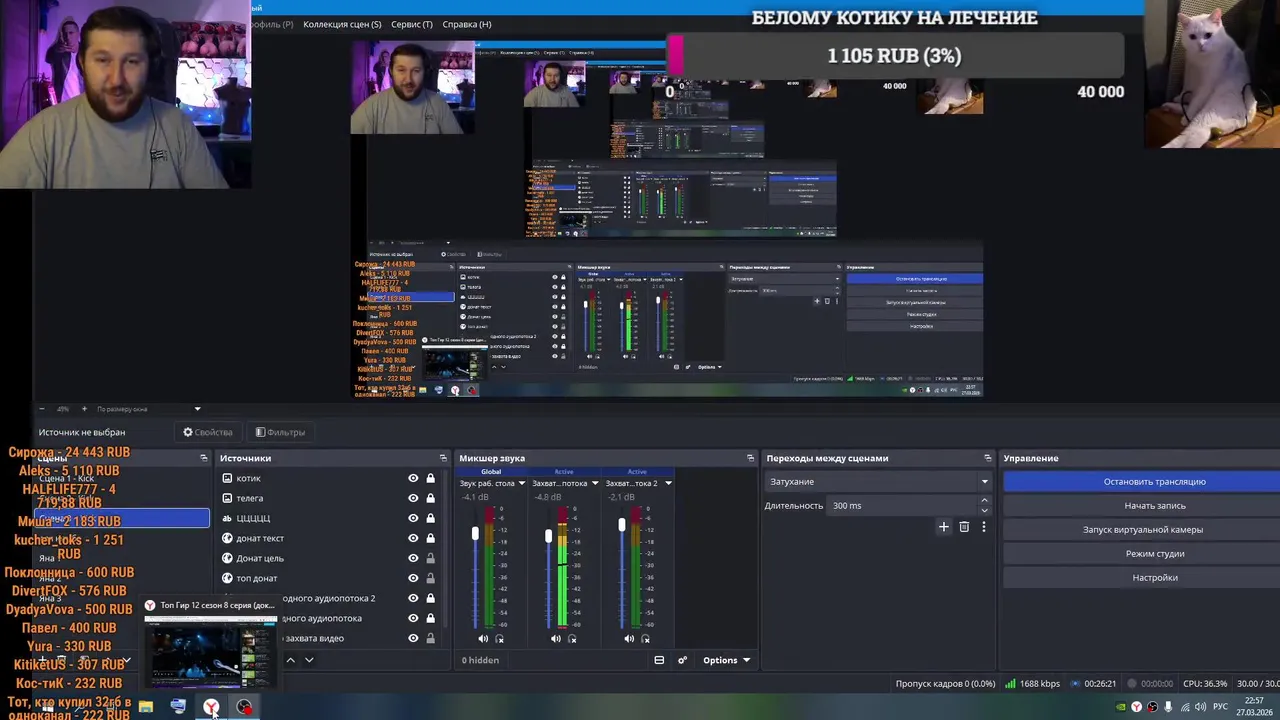The height and width of the screenshot is (720, 1280).
Task: Open NVIDIA icon in system tray
Action: point(1121,707)
